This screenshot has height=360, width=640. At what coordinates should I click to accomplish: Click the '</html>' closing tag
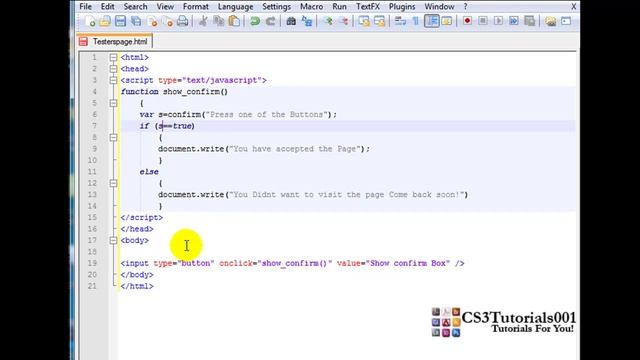pos(137,286)
